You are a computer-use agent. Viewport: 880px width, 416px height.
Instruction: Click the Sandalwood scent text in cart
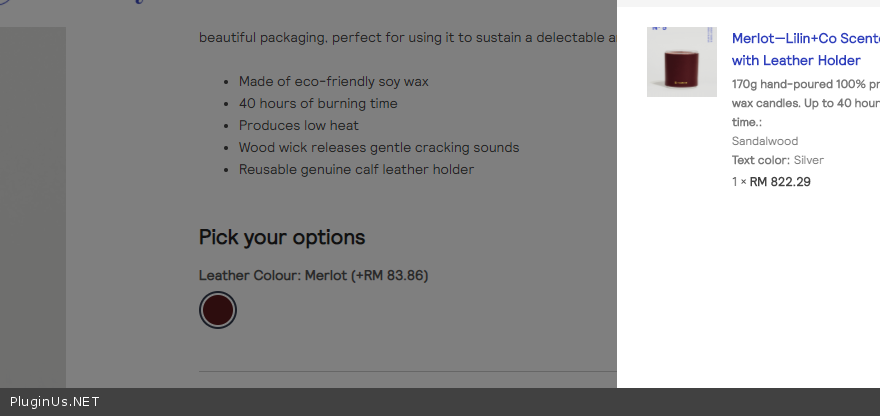pyautogui.click(x=765, y=141)
